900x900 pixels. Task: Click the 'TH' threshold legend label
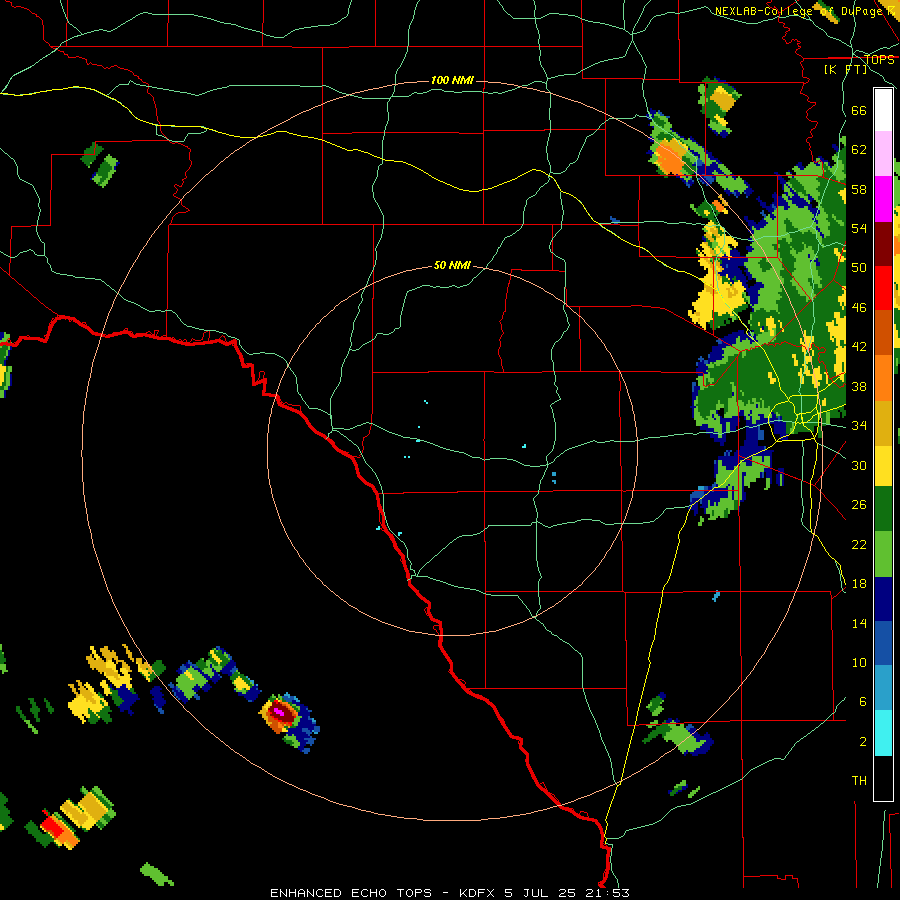coord(859,781)
